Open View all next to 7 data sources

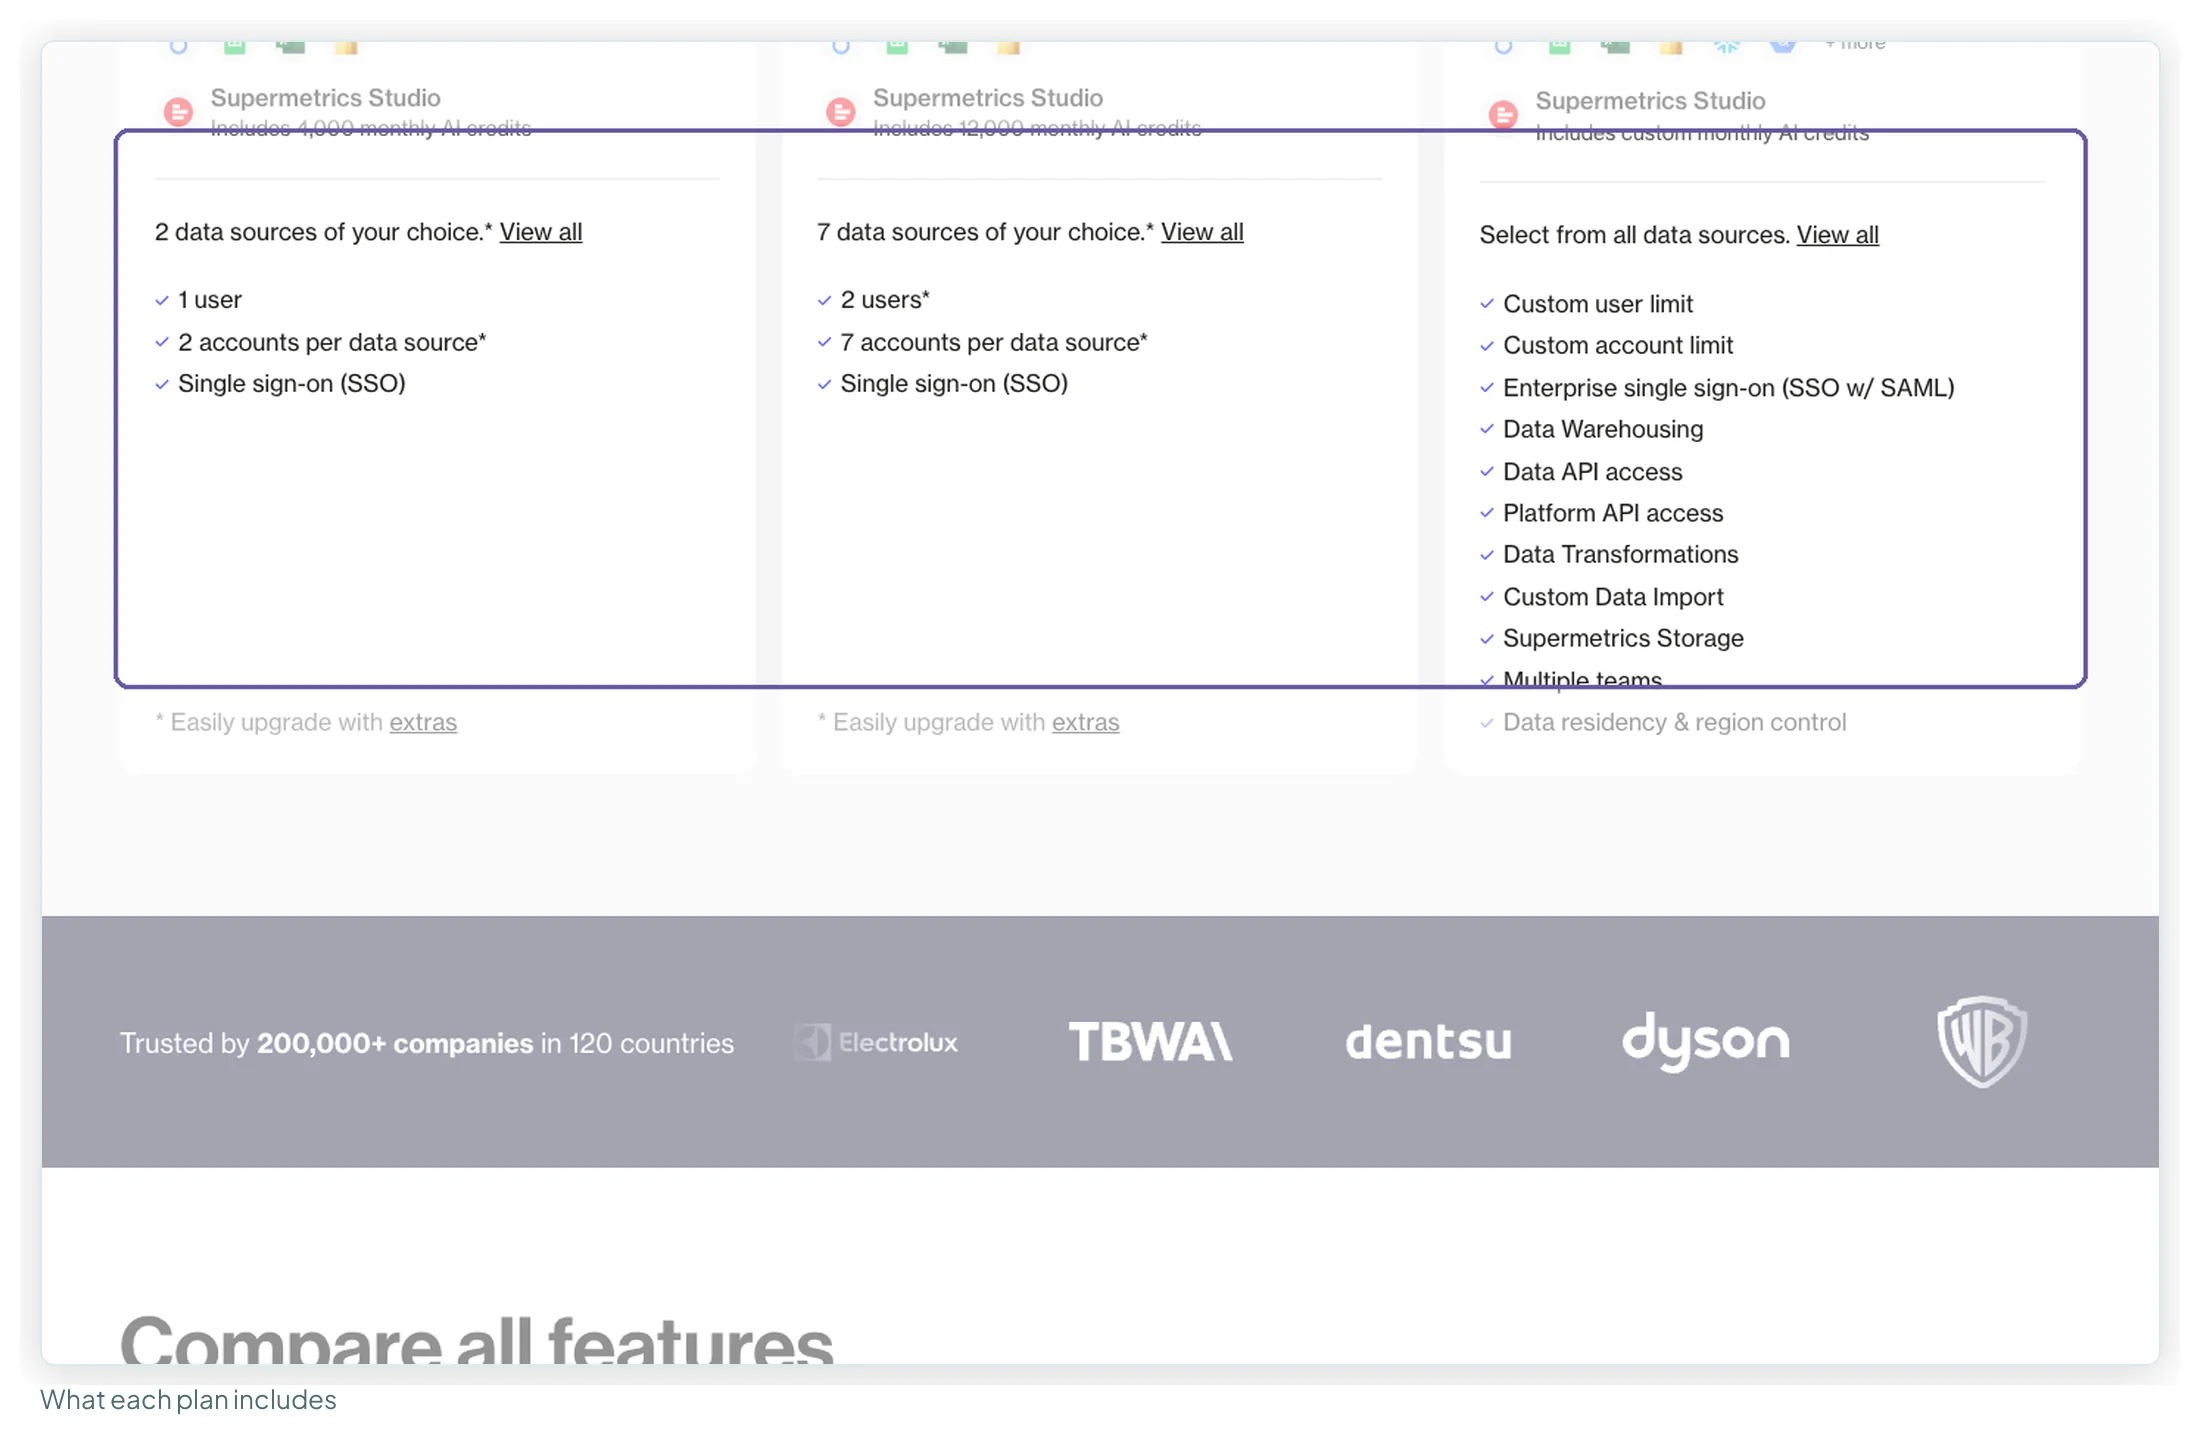coord(1202,232)
